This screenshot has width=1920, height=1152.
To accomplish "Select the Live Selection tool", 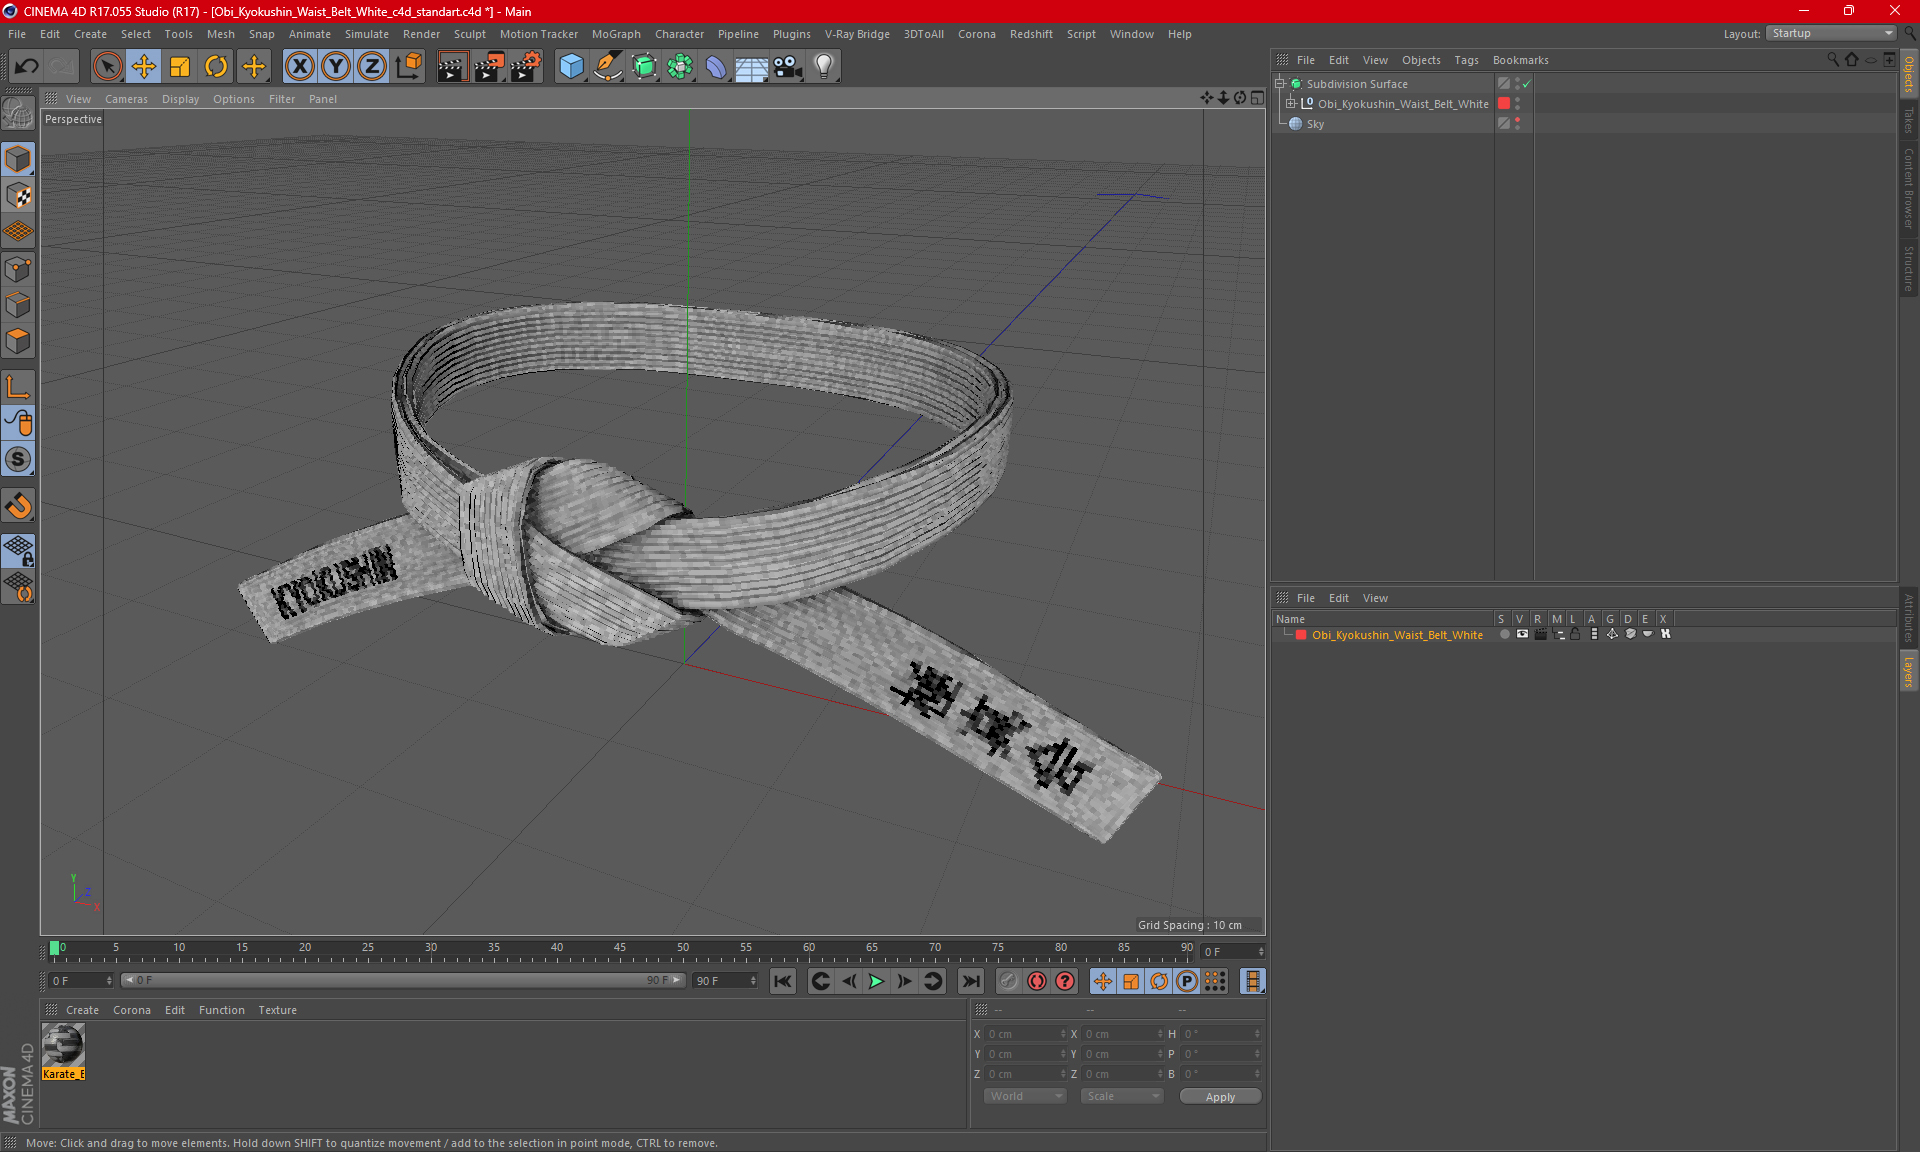I will click(107, 67).
